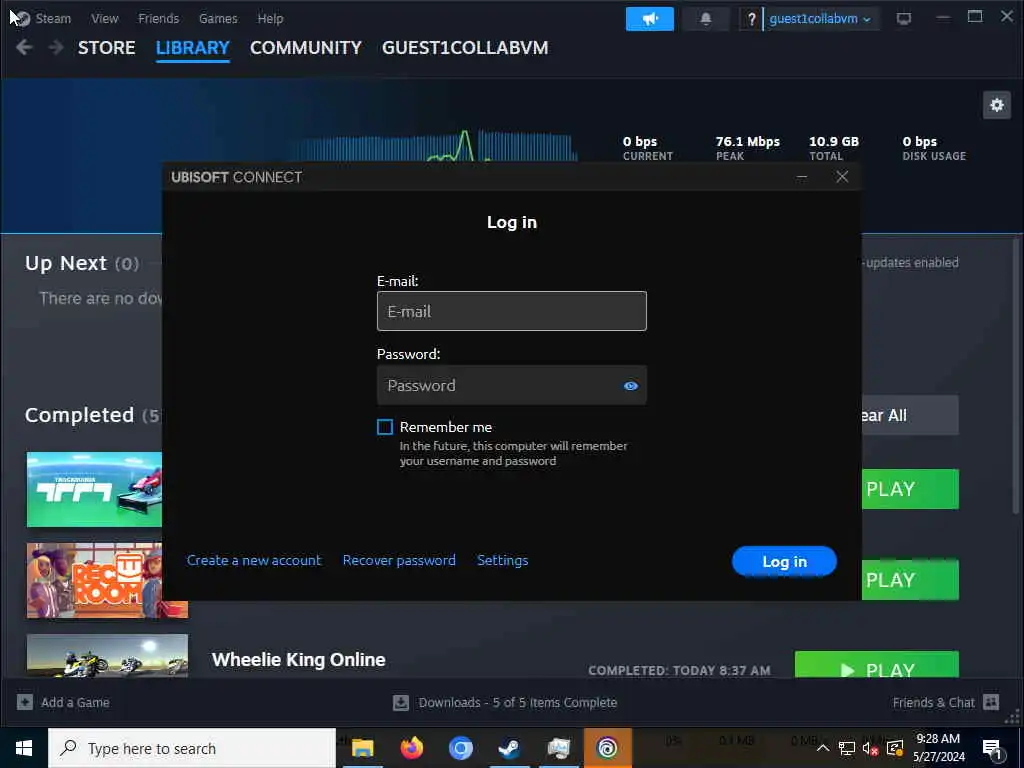Click the taskbar icon right of Steam
Viewport: 1024px width, 768px height.
(558, 748)
